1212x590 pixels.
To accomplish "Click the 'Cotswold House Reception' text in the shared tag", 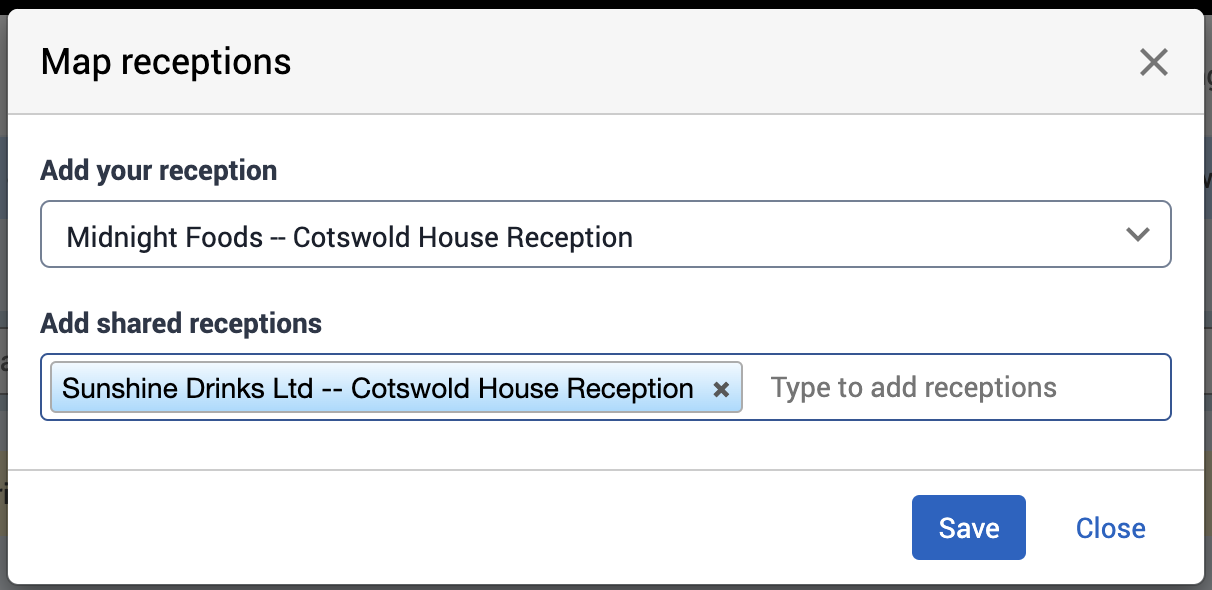I will [x=522, y=388].
